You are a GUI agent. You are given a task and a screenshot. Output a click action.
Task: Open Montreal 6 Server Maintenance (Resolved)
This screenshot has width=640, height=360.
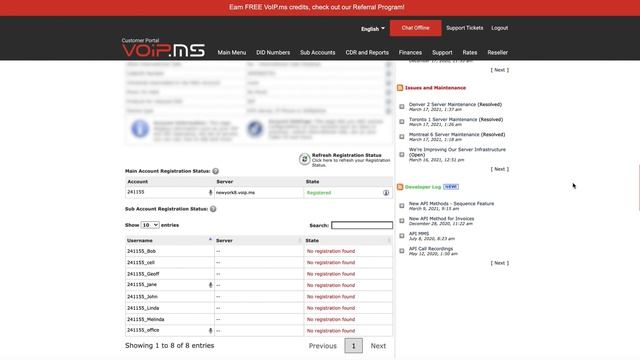[457, 135]
